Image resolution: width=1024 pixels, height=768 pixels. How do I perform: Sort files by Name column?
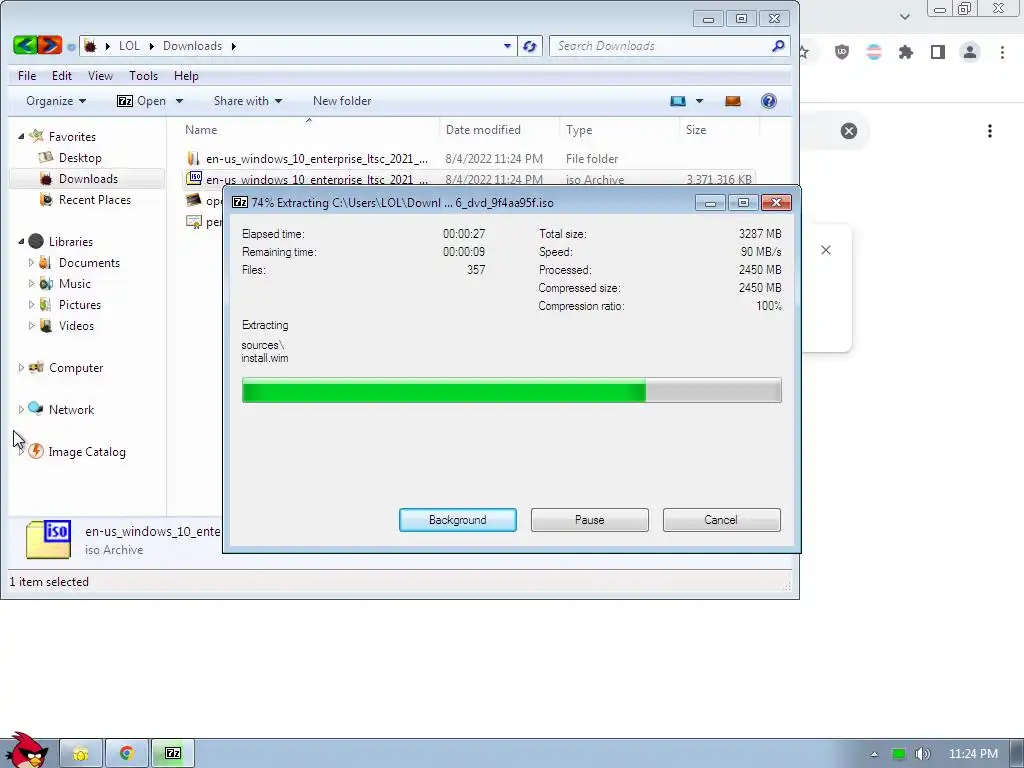(x=308, y=129)
